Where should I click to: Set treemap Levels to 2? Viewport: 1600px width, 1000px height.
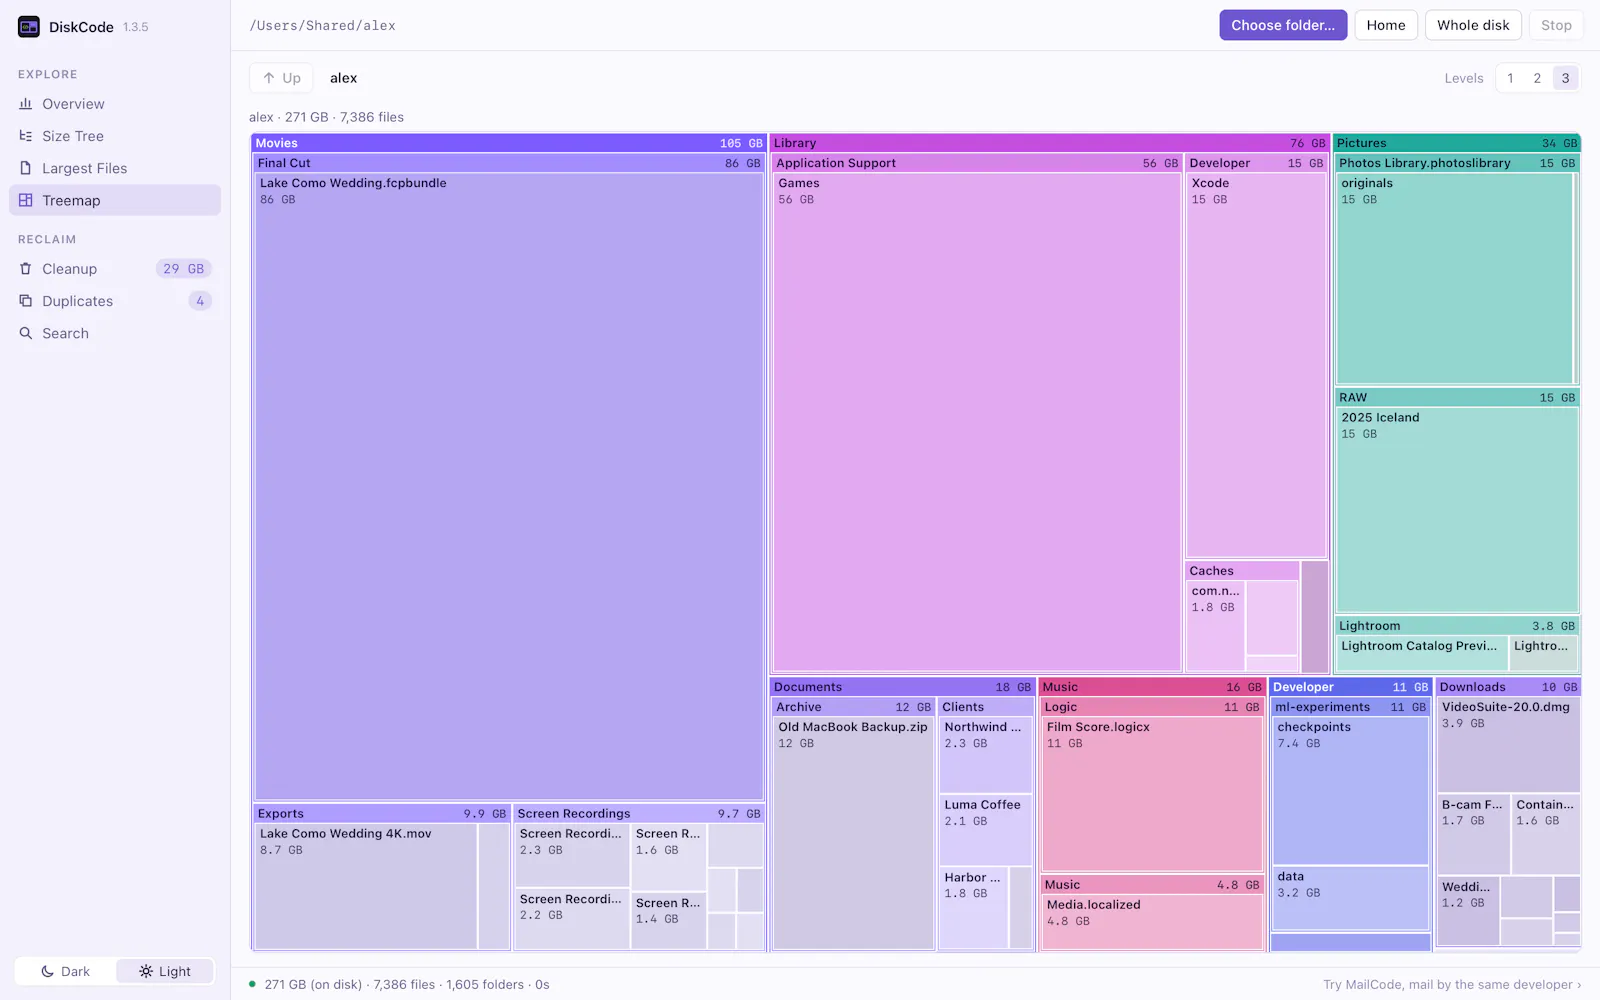click(x=1537, y=78)
